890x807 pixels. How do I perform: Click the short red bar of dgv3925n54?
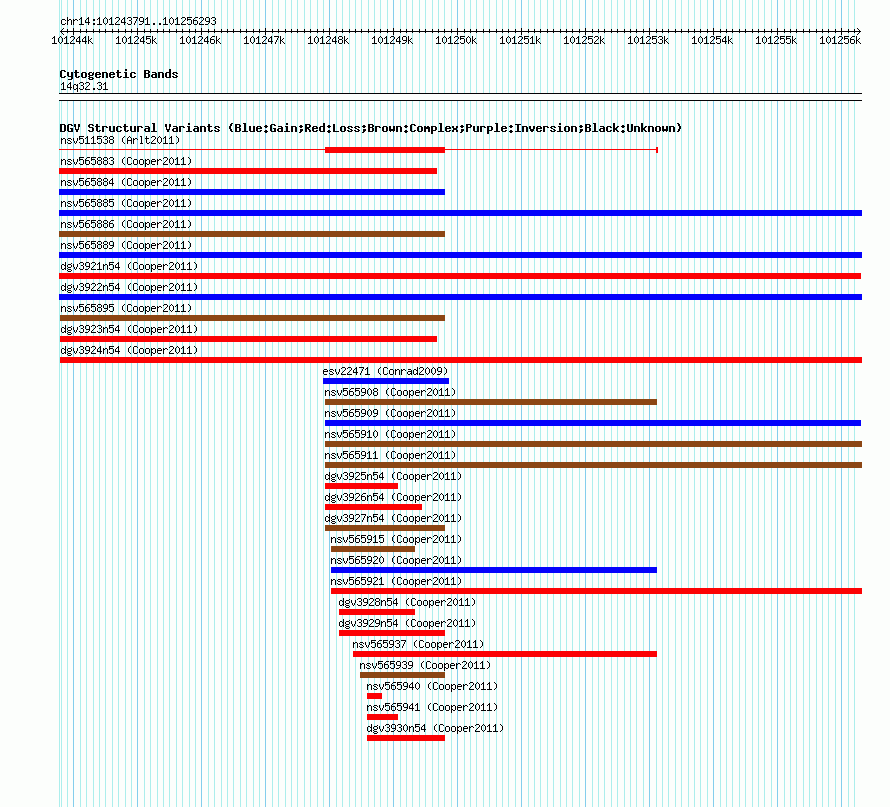pos(362,486)
